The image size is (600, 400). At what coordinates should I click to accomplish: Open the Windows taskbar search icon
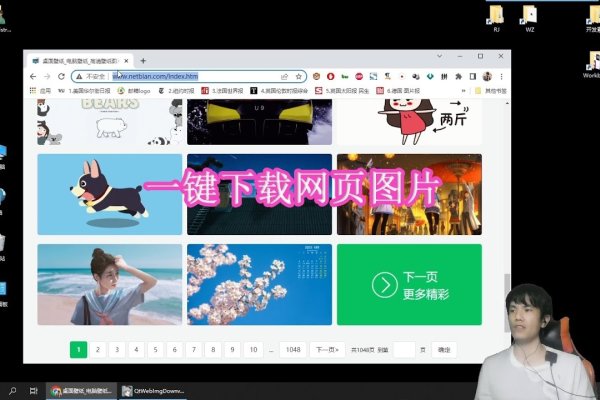tap(13, 391)
